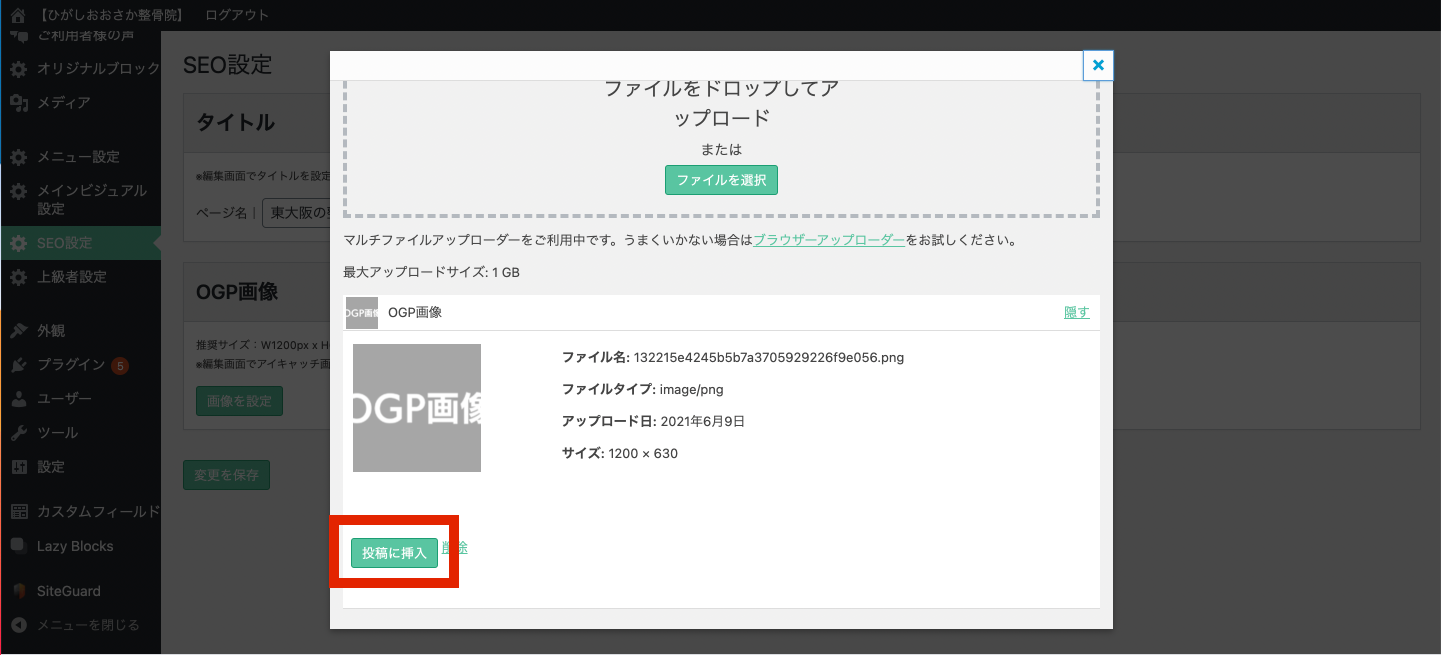
Task: Click the ファイルを選択 button
Action: click(721, 180)
